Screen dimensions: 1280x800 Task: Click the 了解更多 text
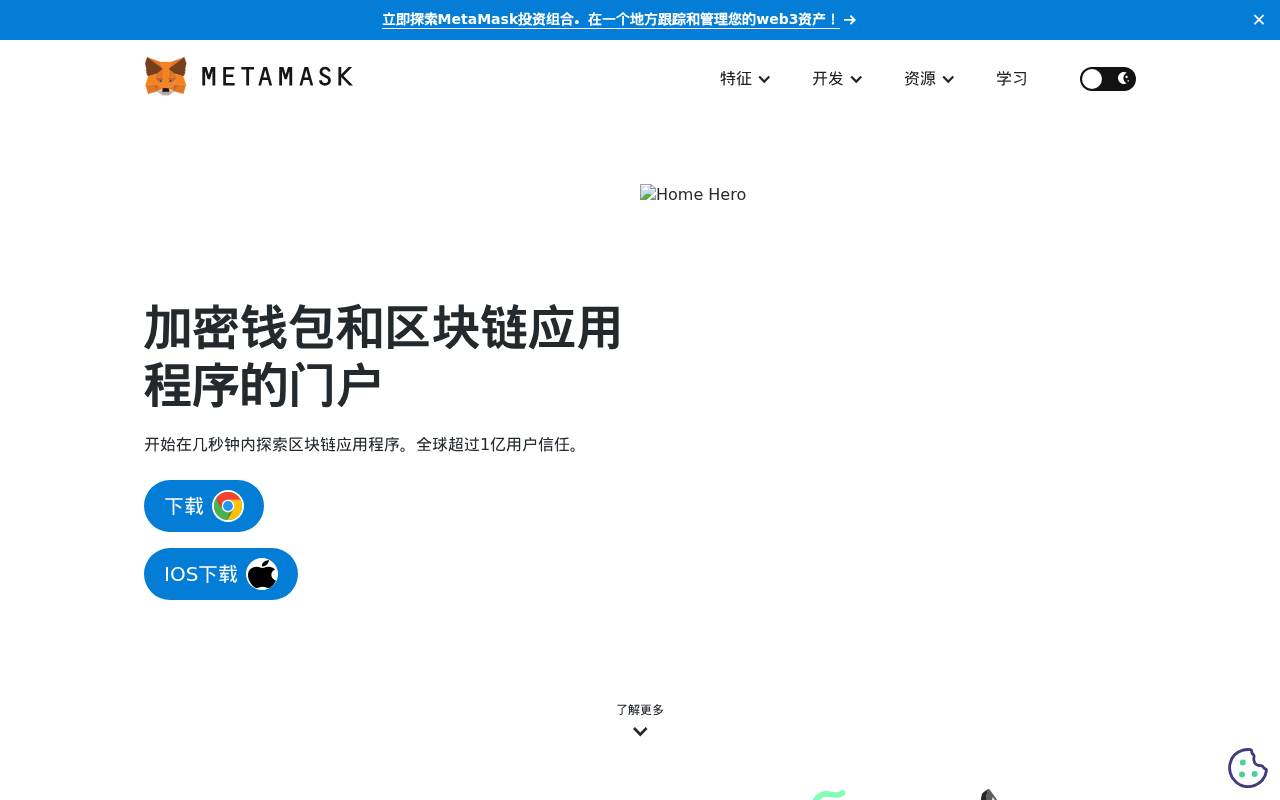[x=640, y=710]
